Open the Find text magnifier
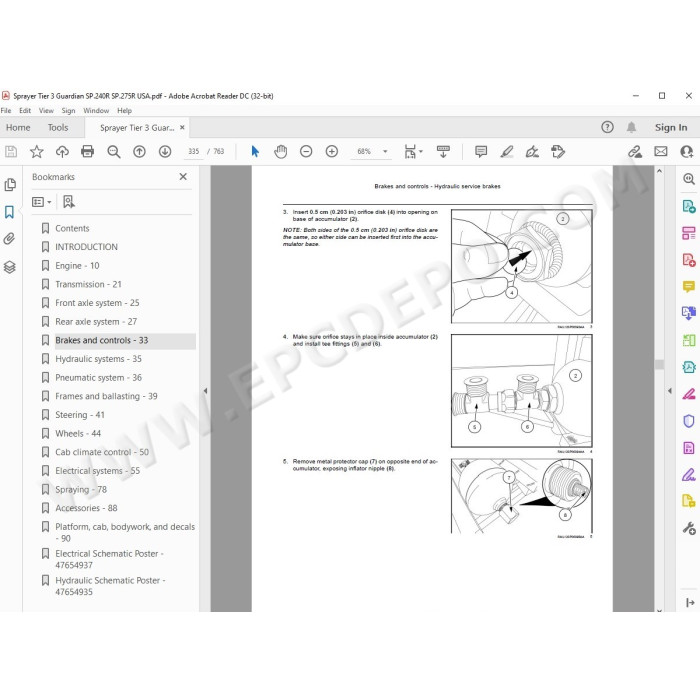 click(114, 152)
